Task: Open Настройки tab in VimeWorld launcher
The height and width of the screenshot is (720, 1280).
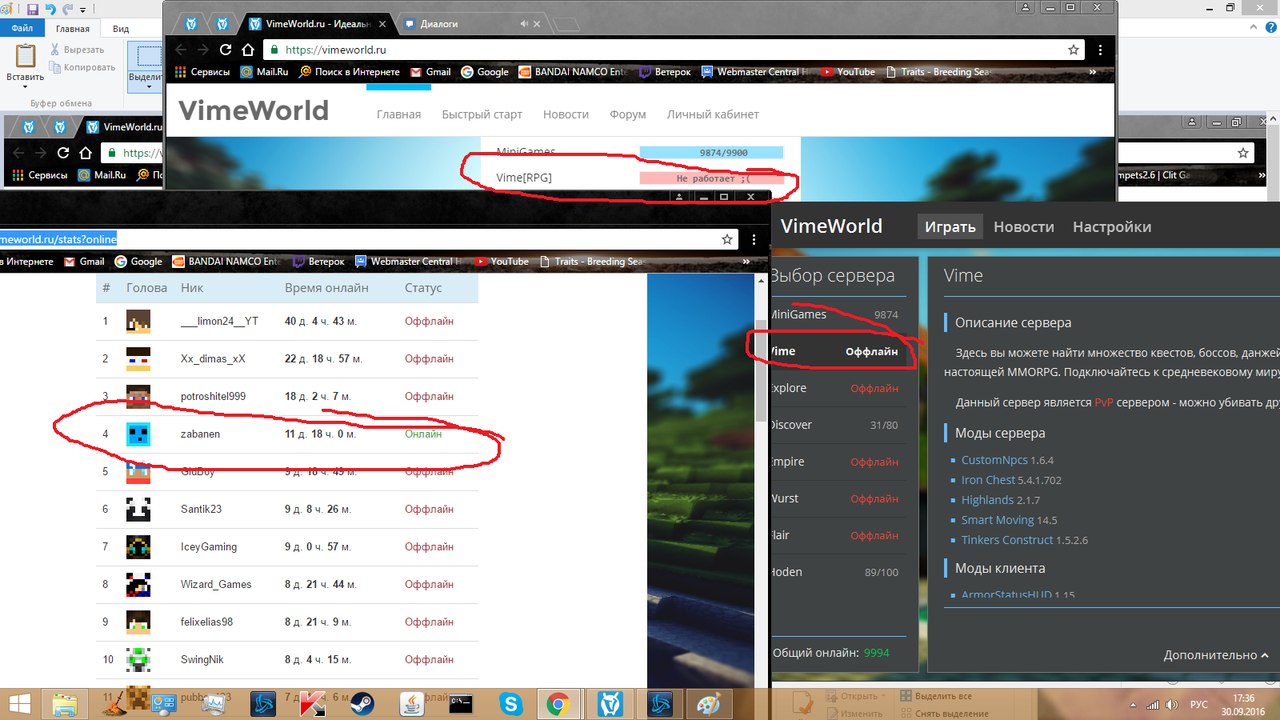Action: [x=1111, y=227]
